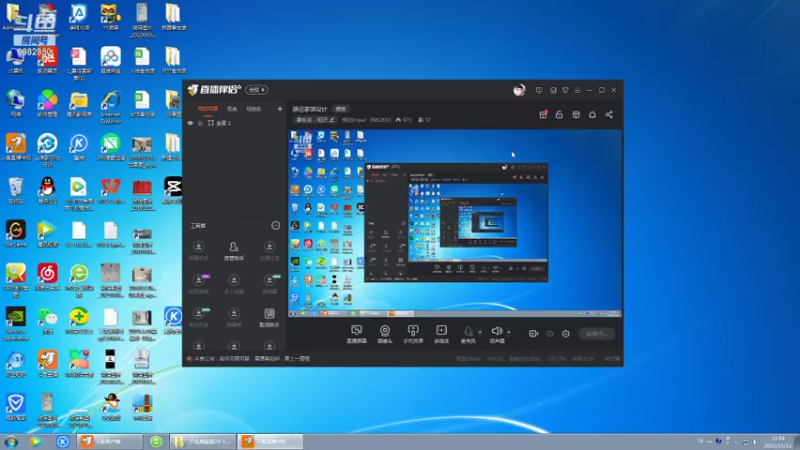This screenshot has width=800, height=450.
Task: Open the notification bell
Action: point(592,115)
